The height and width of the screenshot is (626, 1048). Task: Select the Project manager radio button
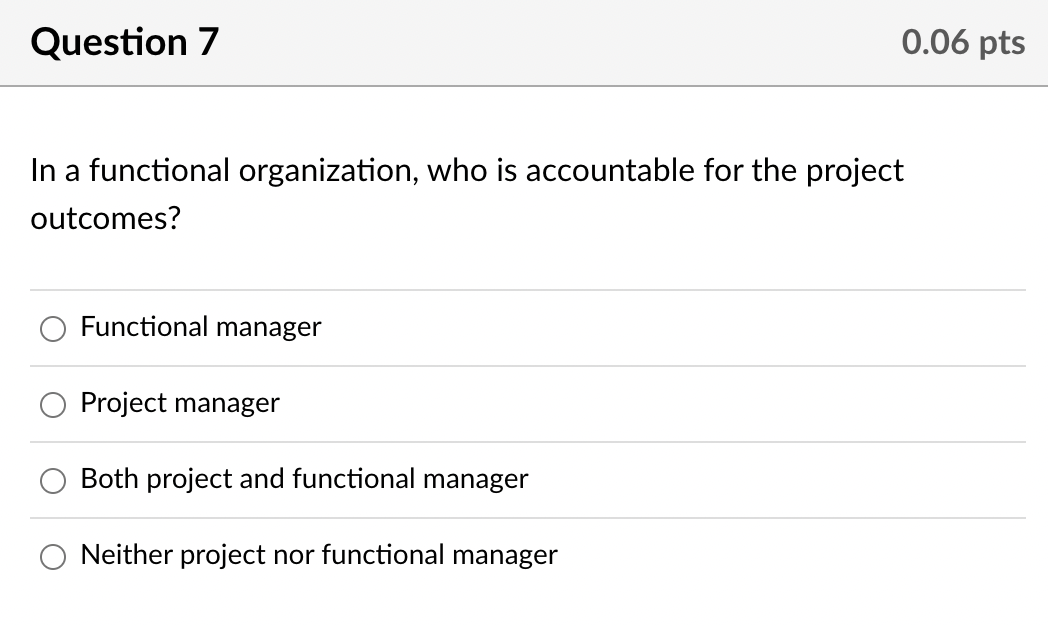click(x=52, y=404)
